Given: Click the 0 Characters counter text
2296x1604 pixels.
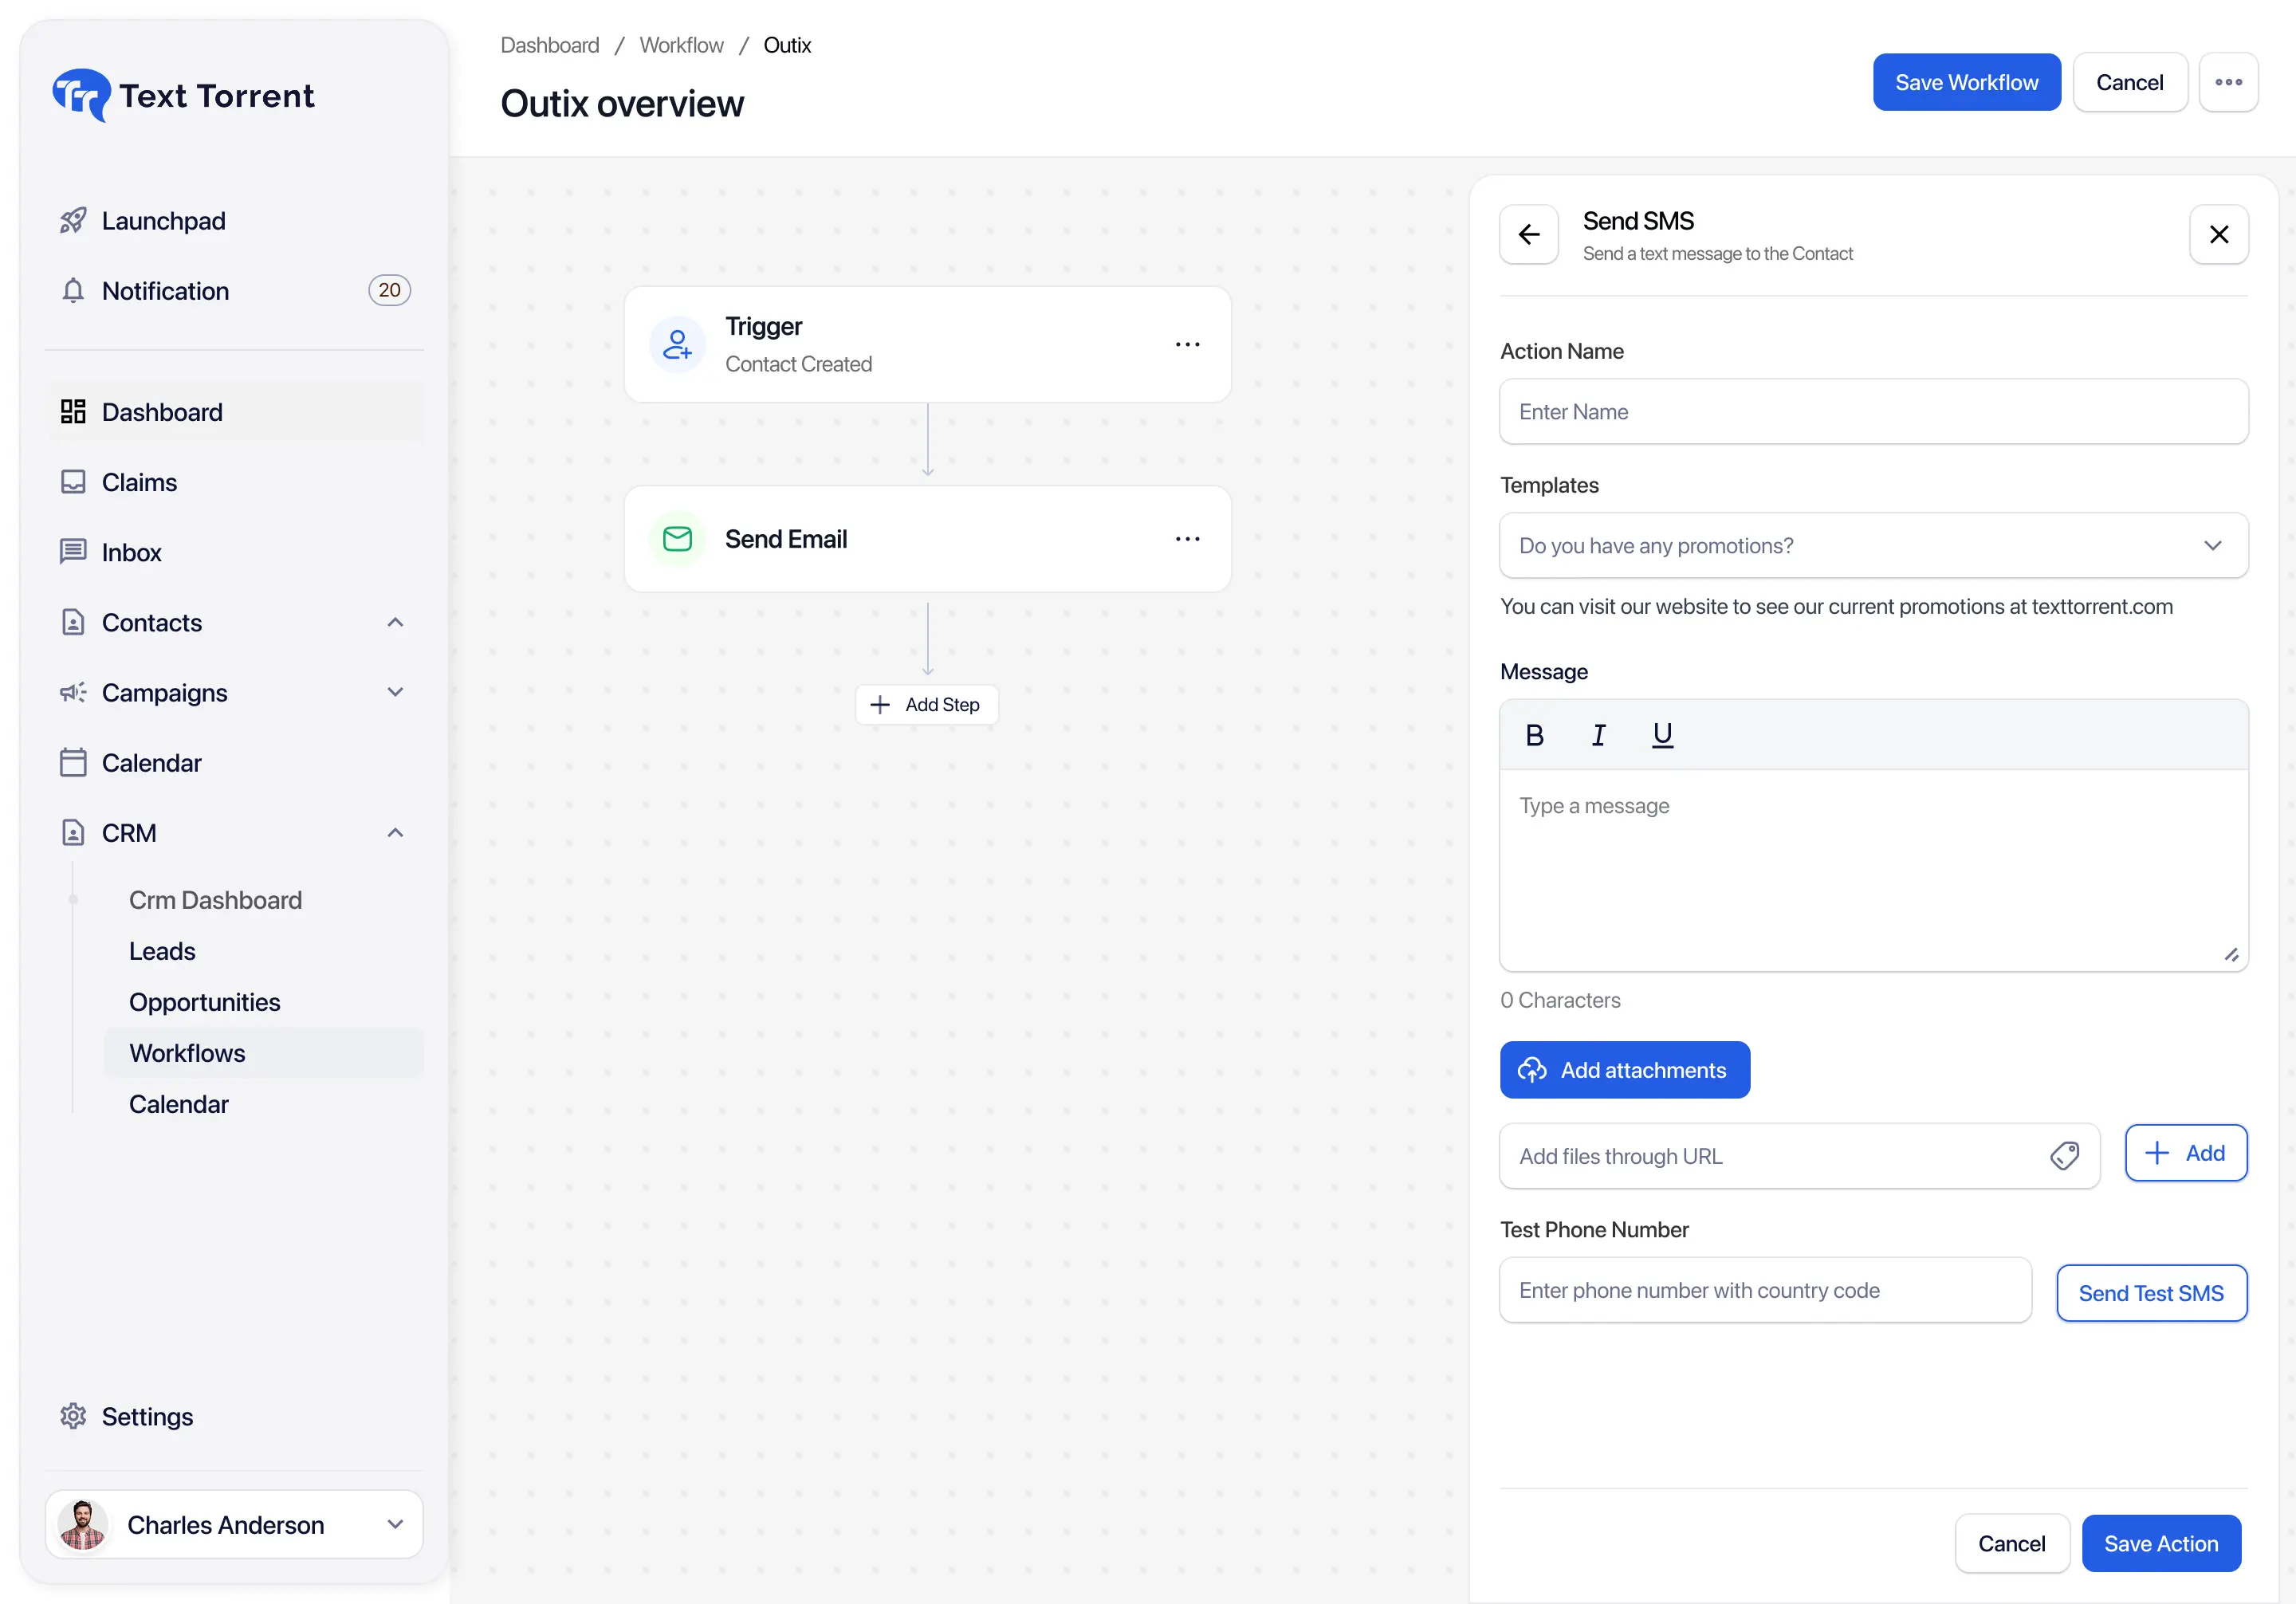Looking at the screenshot, I should coord(1560,1000).
